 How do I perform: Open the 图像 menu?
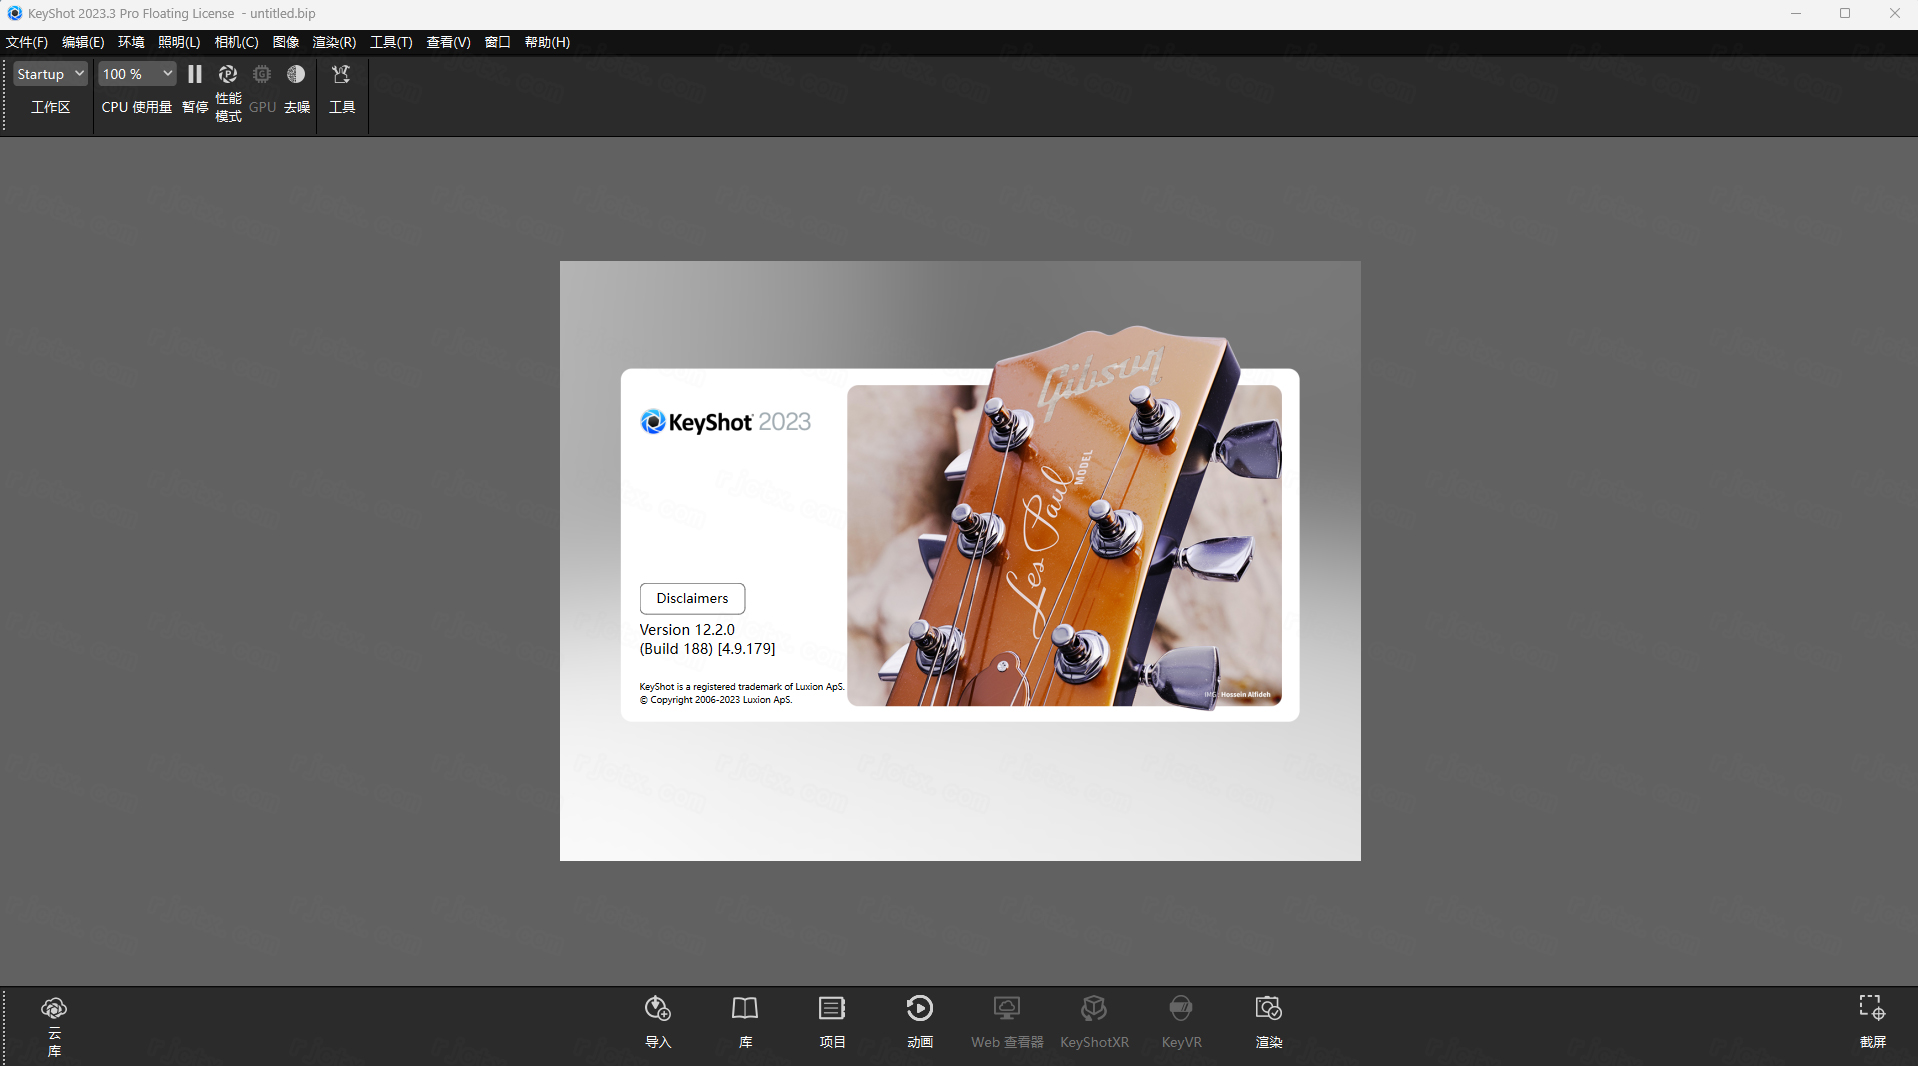(286, 42)
